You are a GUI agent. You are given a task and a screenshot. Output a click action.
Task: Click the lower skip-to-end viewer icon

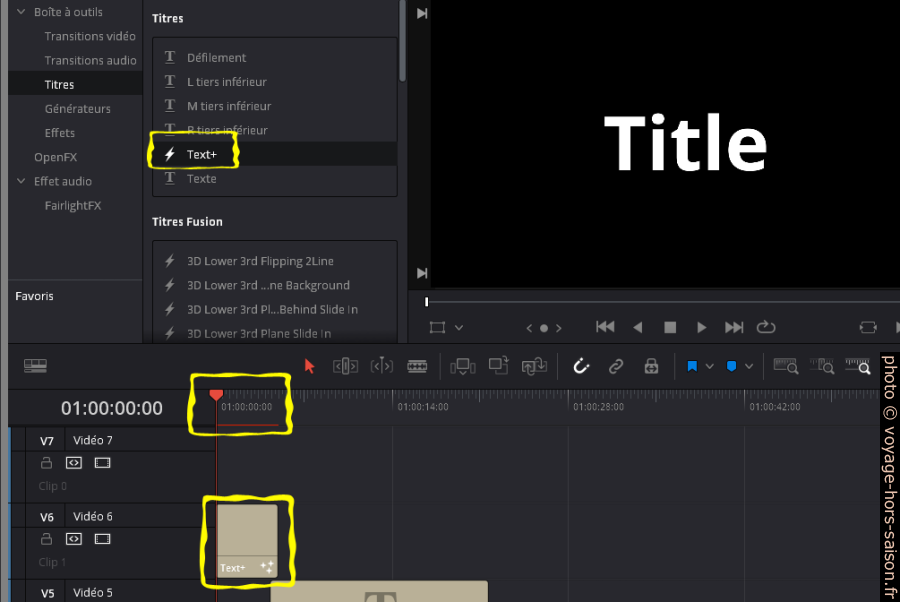pyautogui.click(x=422, y=273)
